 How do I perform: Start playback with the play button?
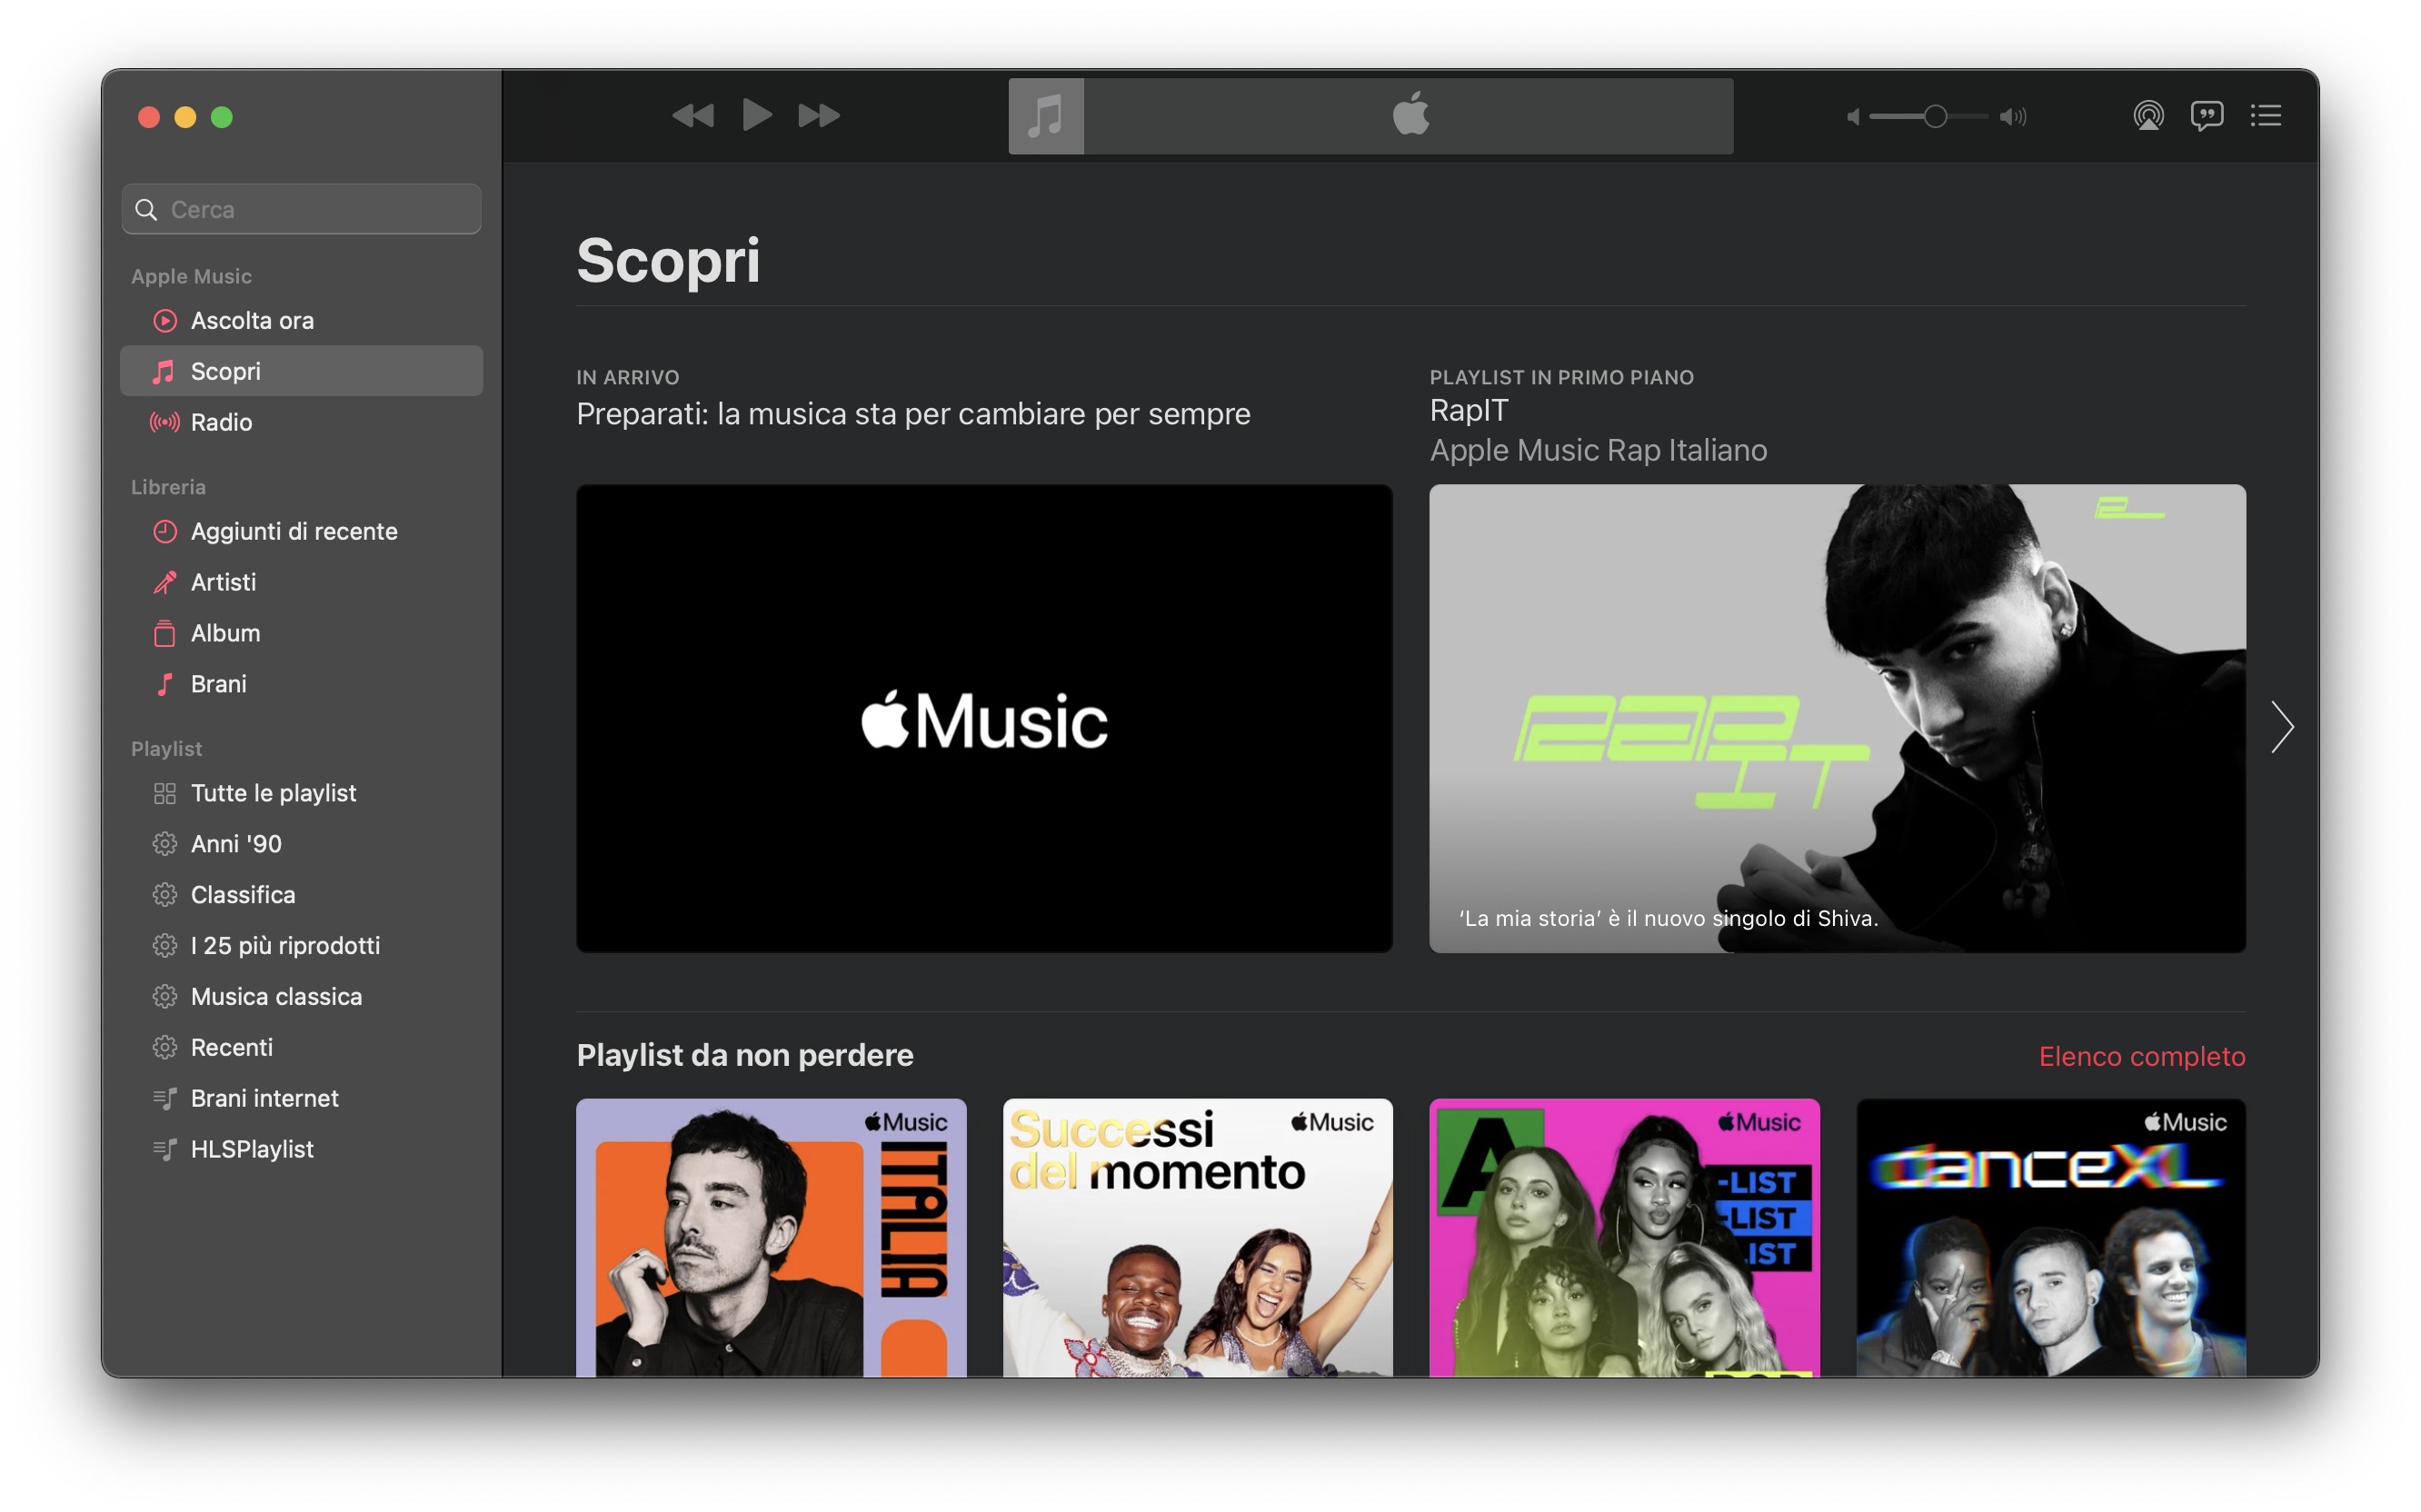(757, 116)
